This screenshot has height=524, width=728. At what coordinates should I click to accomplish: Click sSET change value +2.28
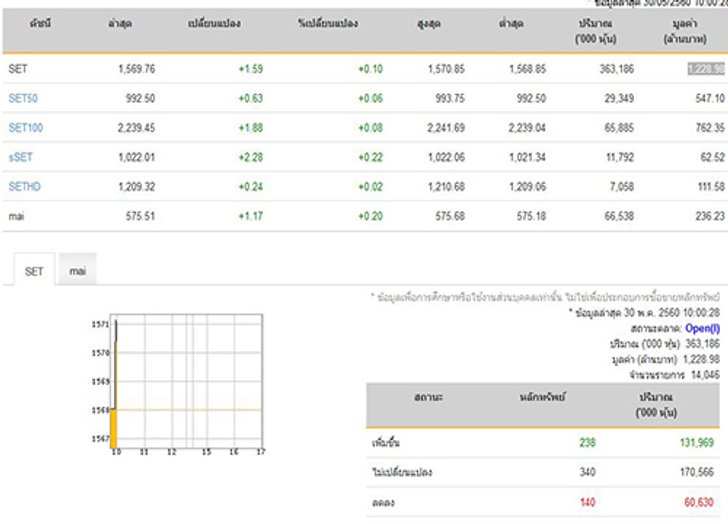(x=251, y=157)
